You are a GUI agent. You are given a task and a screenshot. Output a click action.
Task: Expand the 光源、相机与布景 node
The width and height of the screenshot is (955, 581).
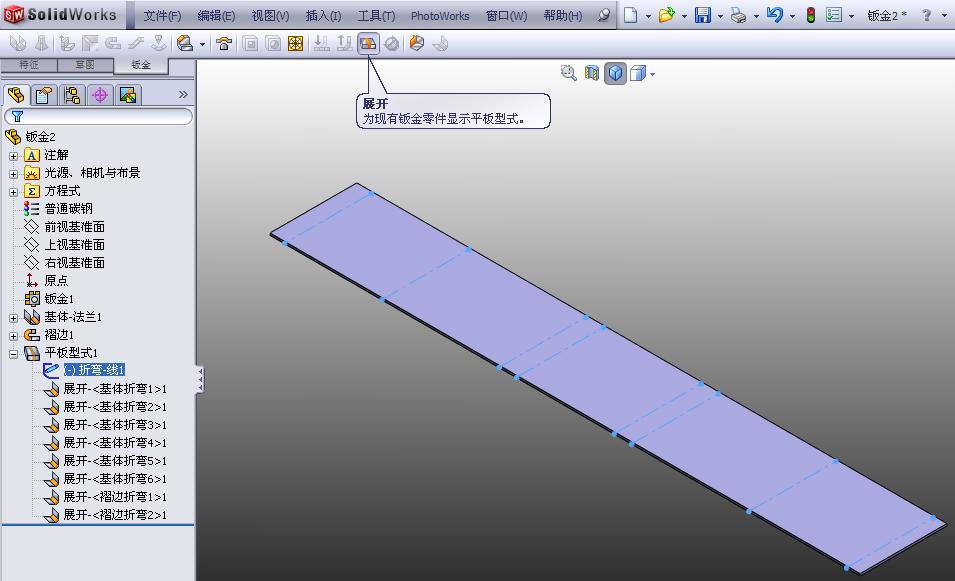coord(13,174)
